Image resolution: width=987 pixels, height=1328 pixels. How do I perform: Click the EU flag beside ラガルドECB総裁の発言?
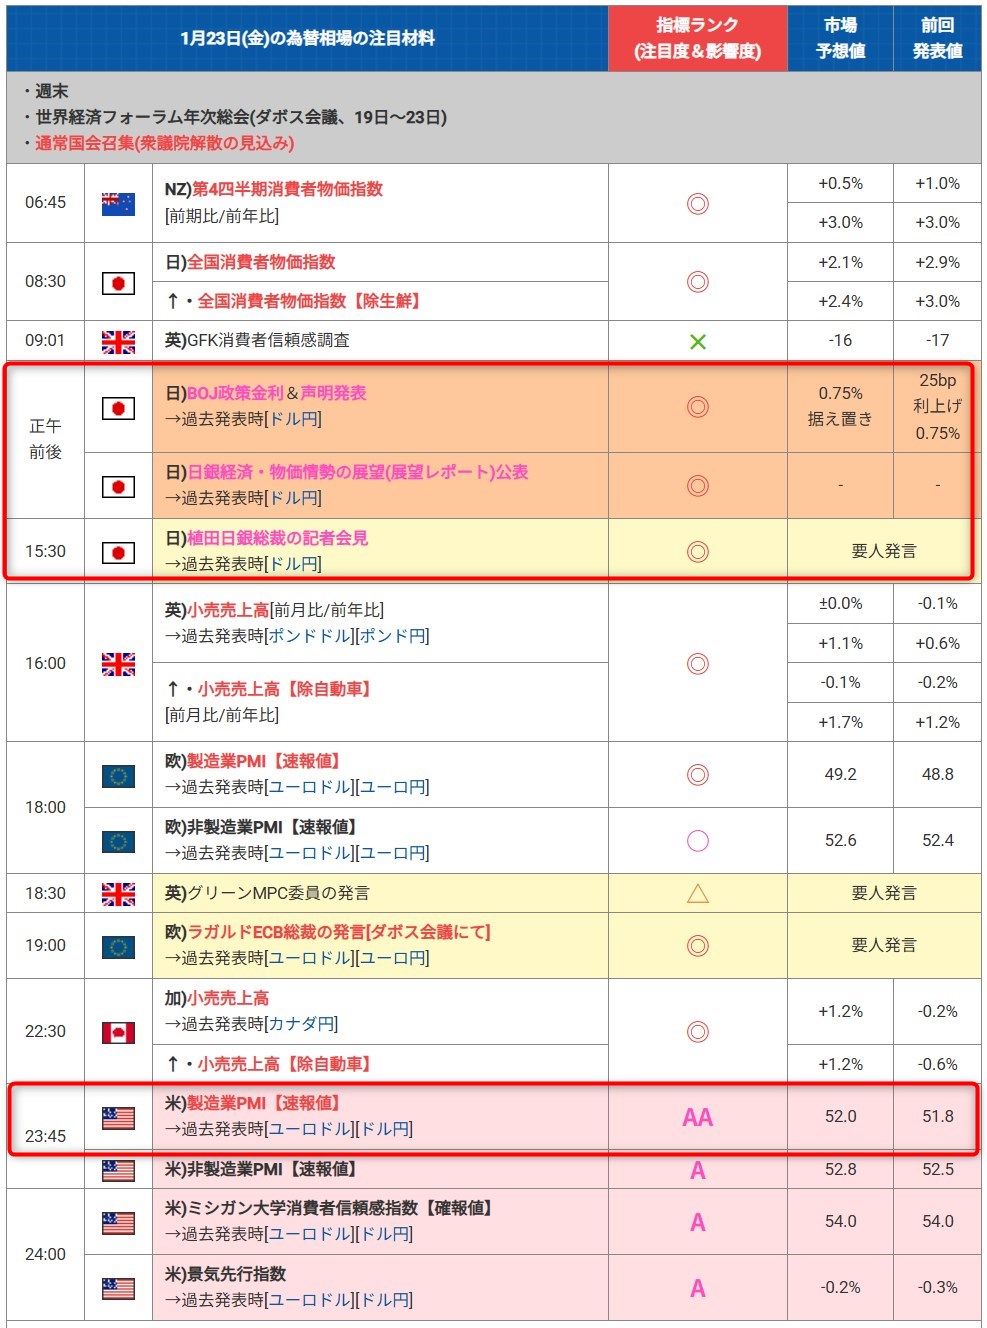(x=118, y=946)
